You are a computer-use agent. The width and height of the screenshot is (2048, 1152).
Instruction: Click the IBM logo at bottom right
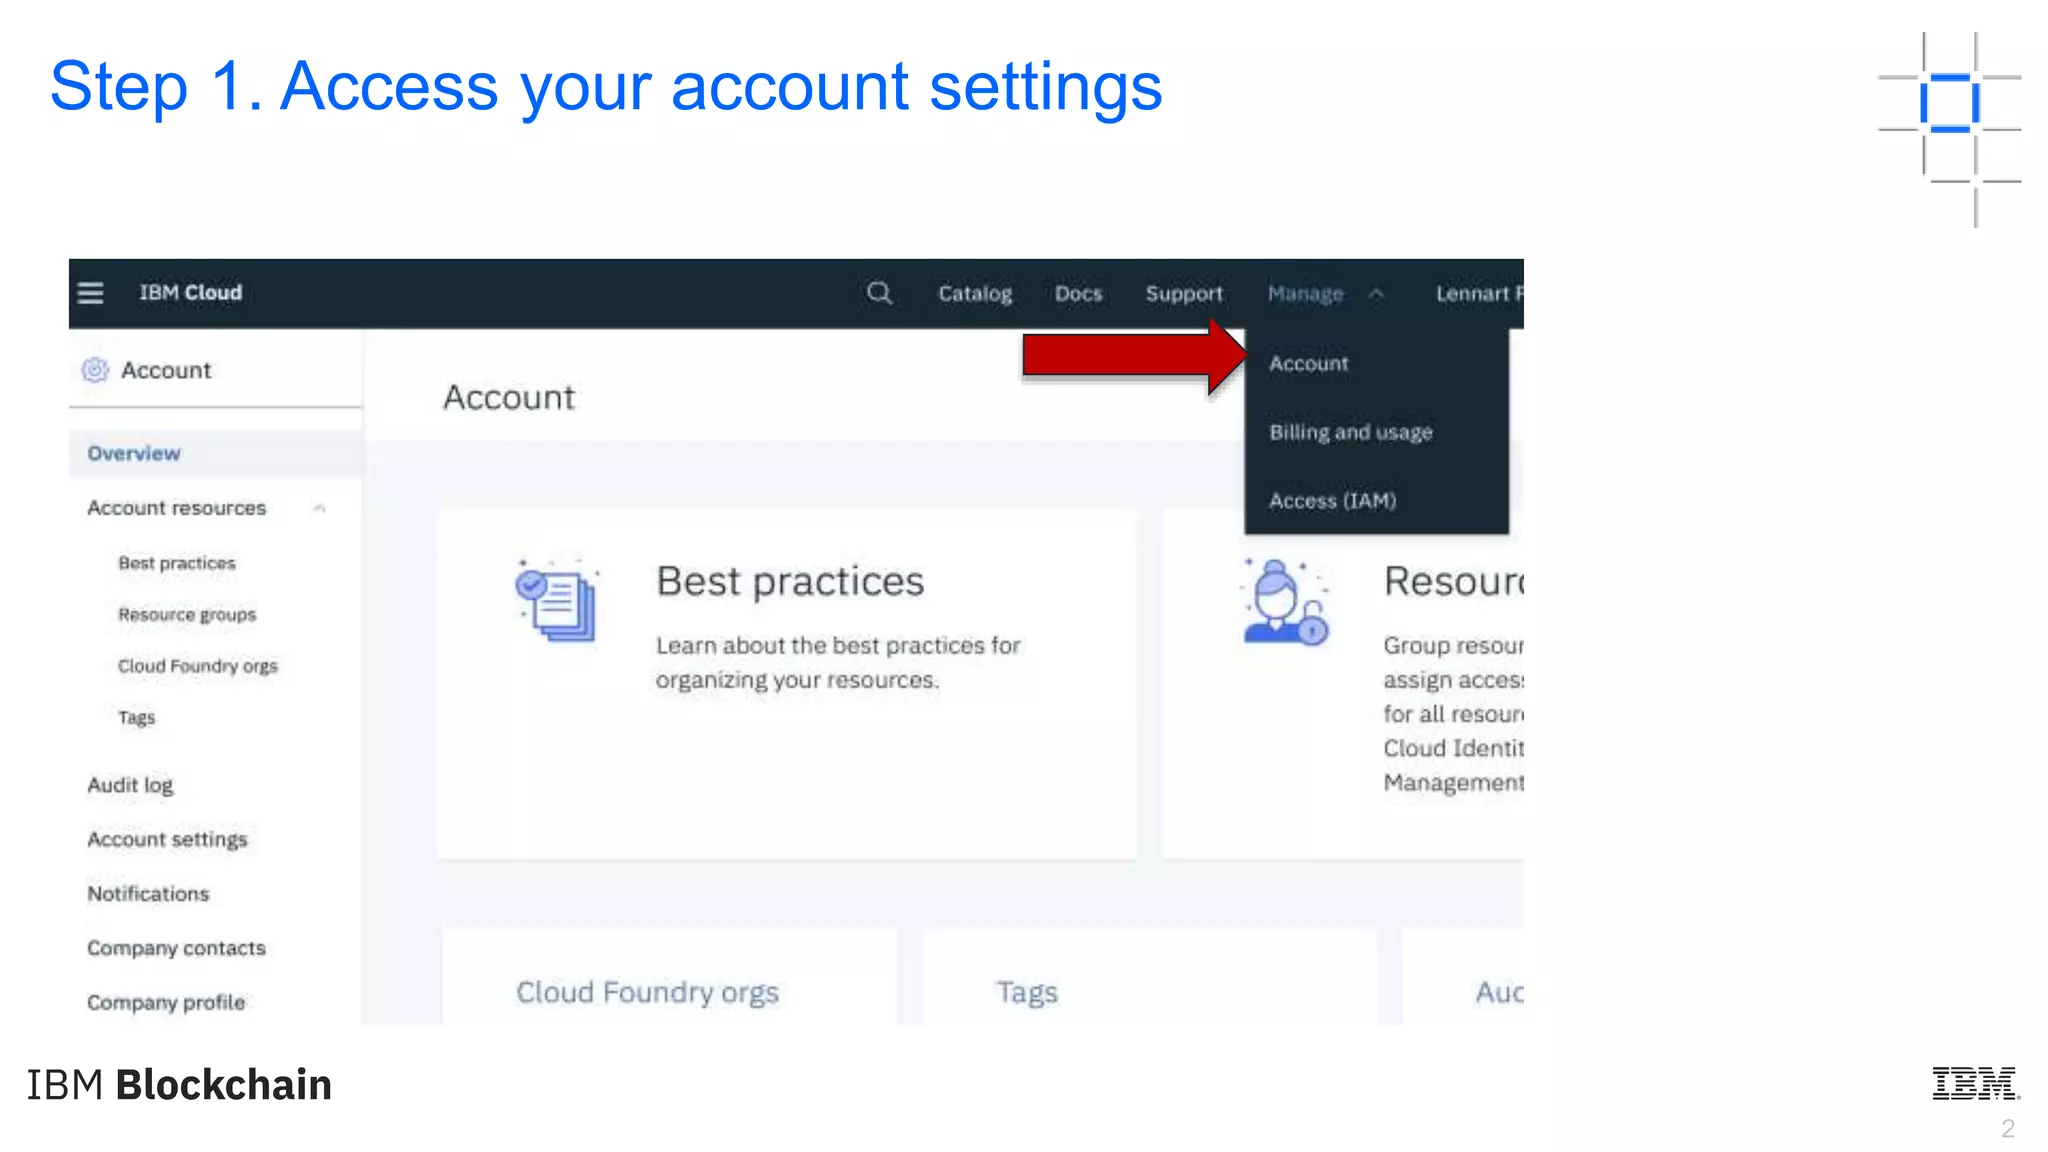pyautogui.click(x=1975, y=1083)
